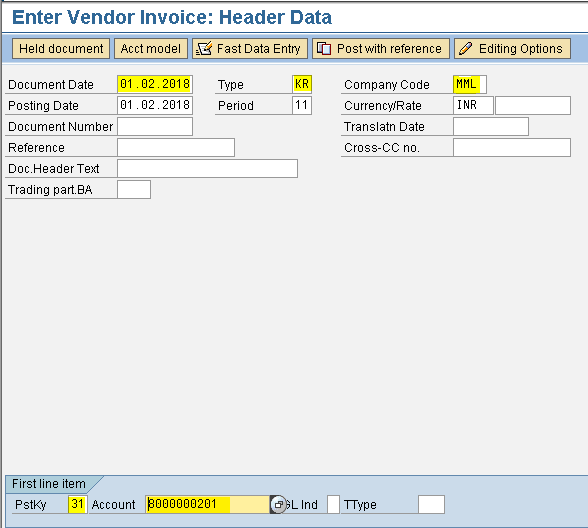This screenshot has height=528, width=588.
Task: Select the Posting Date field
Action: [155, 105]
